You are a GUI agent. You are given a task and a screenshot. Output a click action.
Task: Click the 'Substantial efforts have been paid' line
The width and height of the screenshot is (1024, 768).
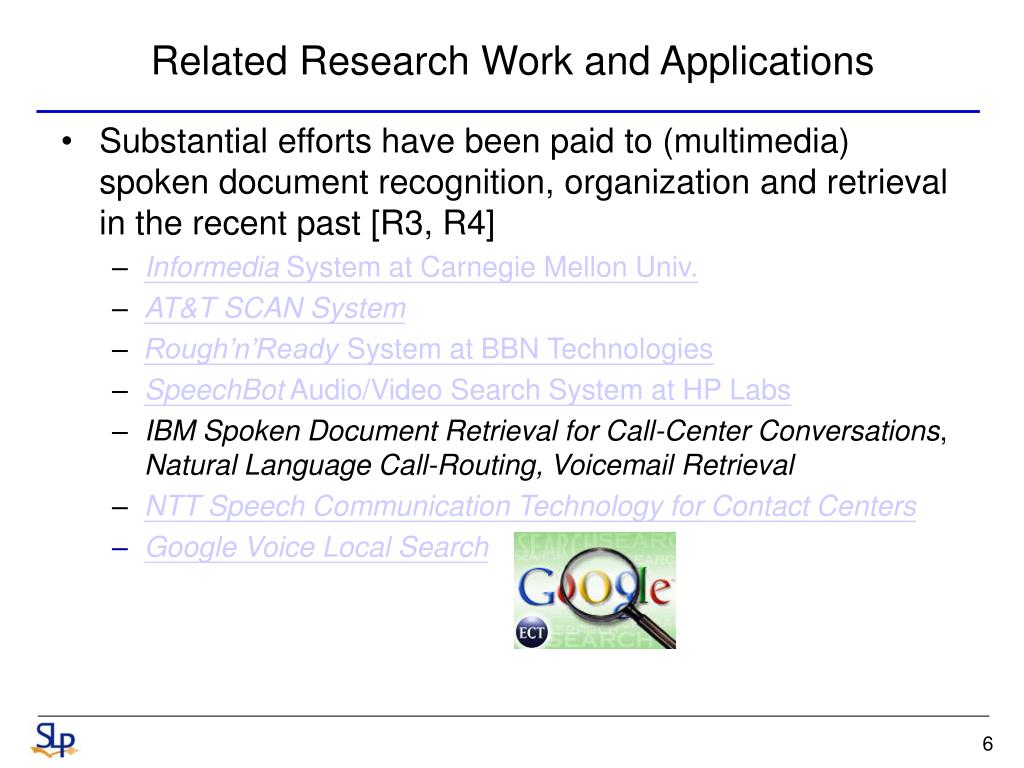[x=473, y=142]
